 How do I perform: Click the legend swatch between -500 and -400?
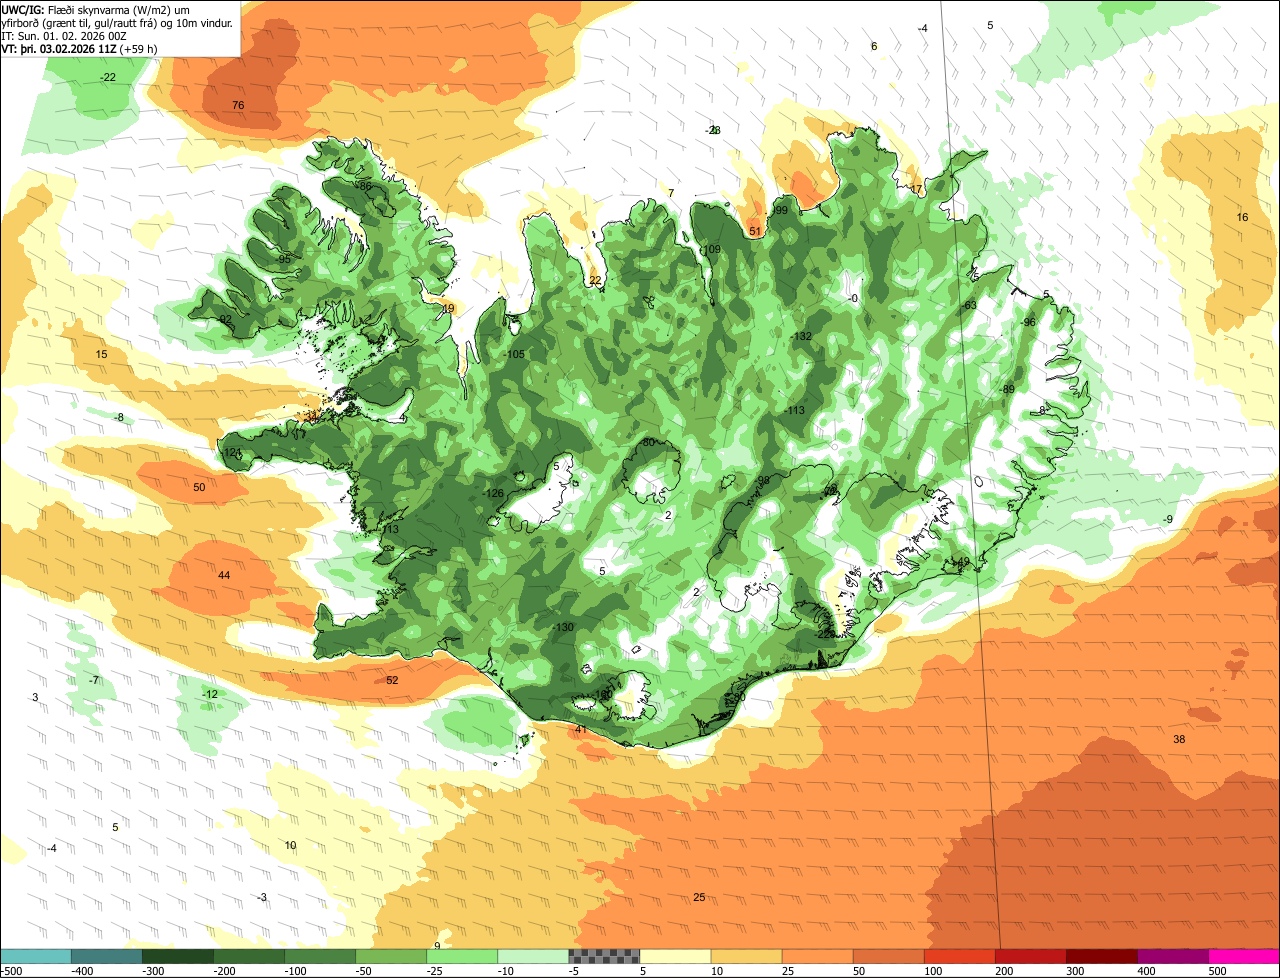[x=36, y=956]
